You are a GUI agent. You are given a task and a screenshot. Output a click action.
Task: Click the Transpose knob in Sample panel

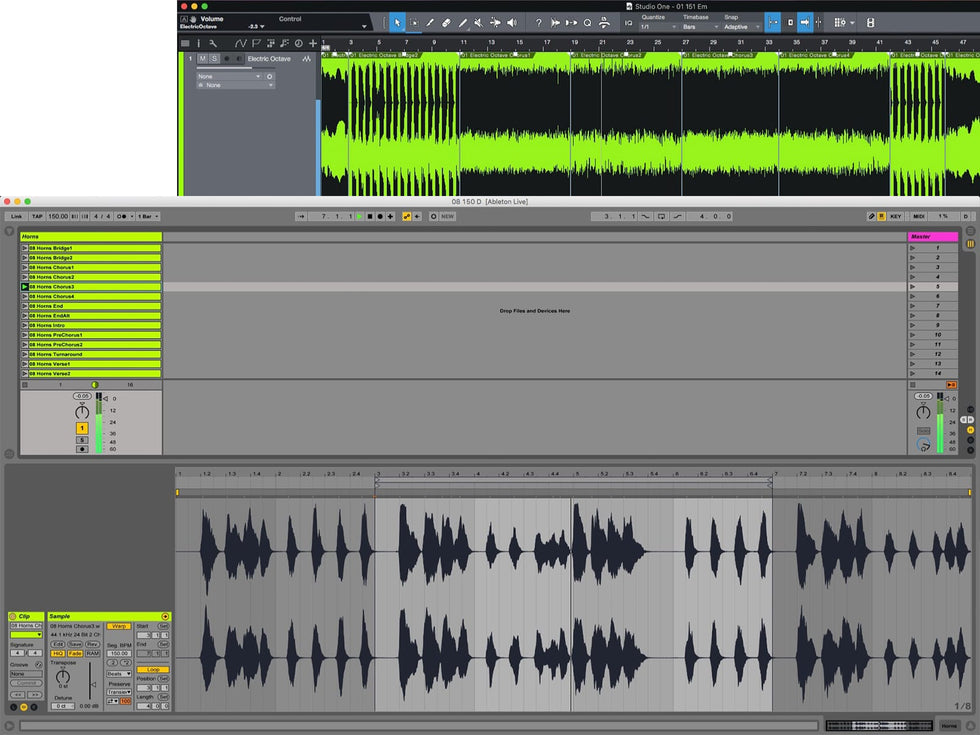[63, 678]
